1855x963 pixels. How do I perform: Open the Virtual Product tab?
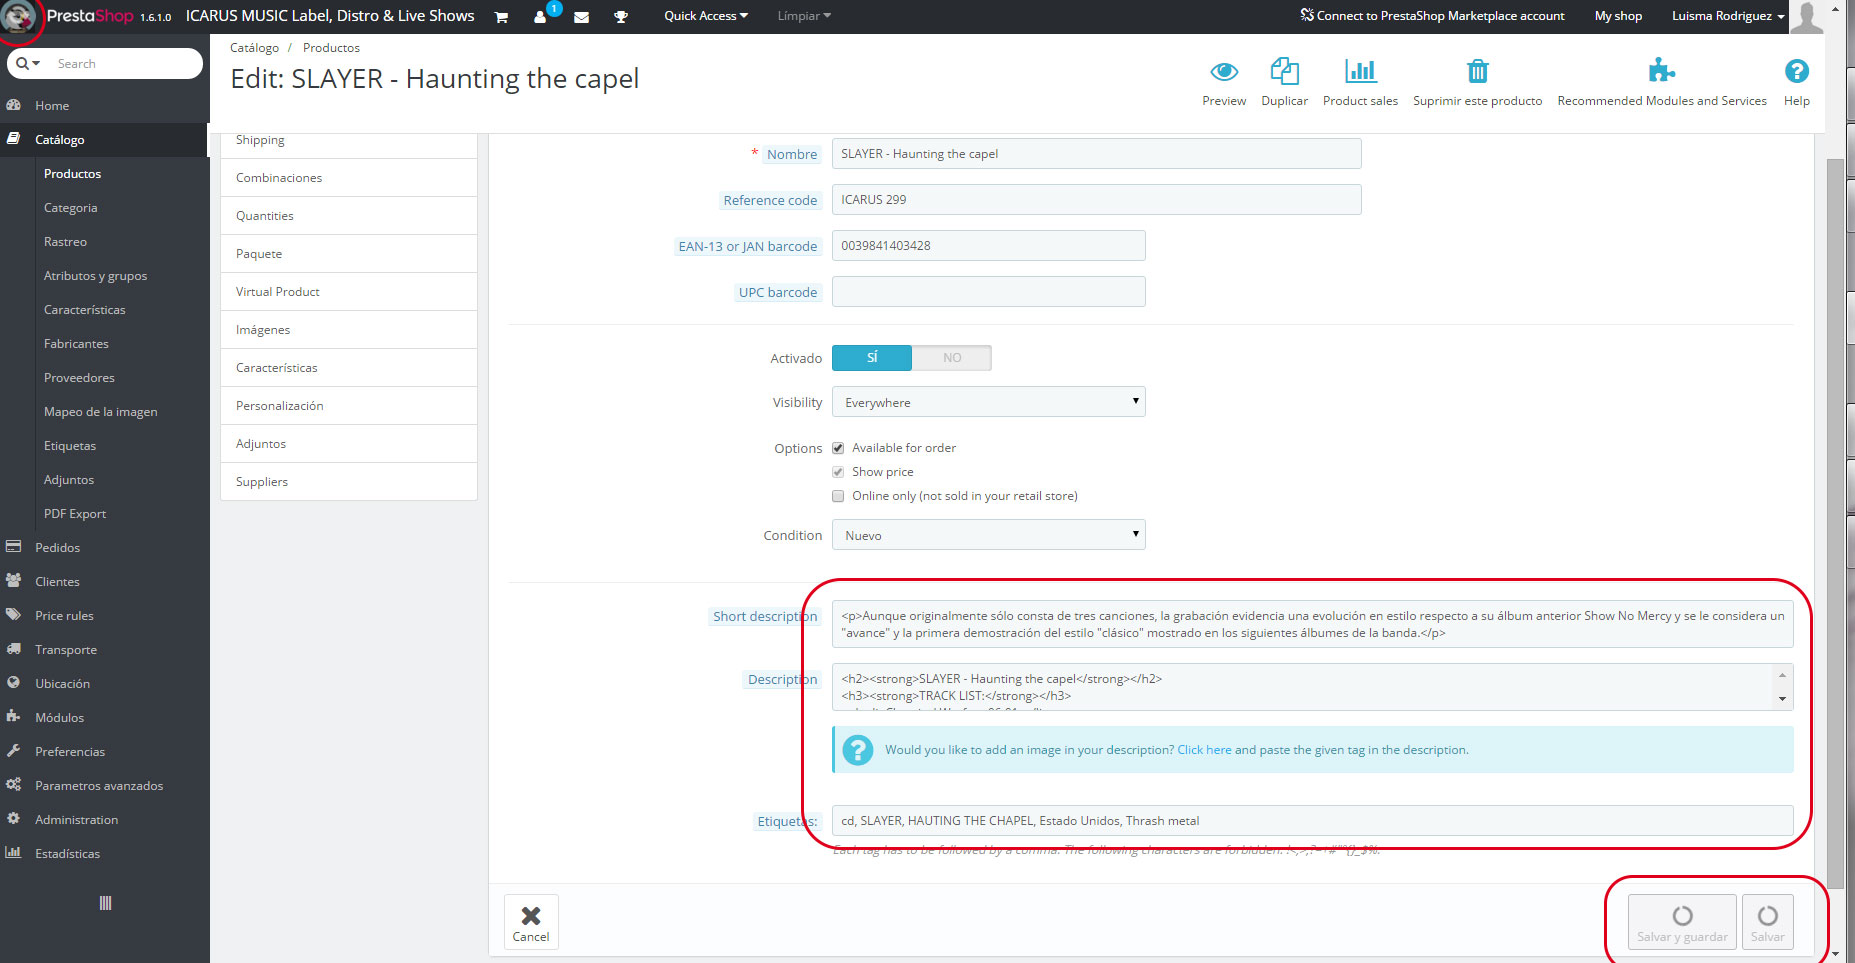(x=349, y=292)
